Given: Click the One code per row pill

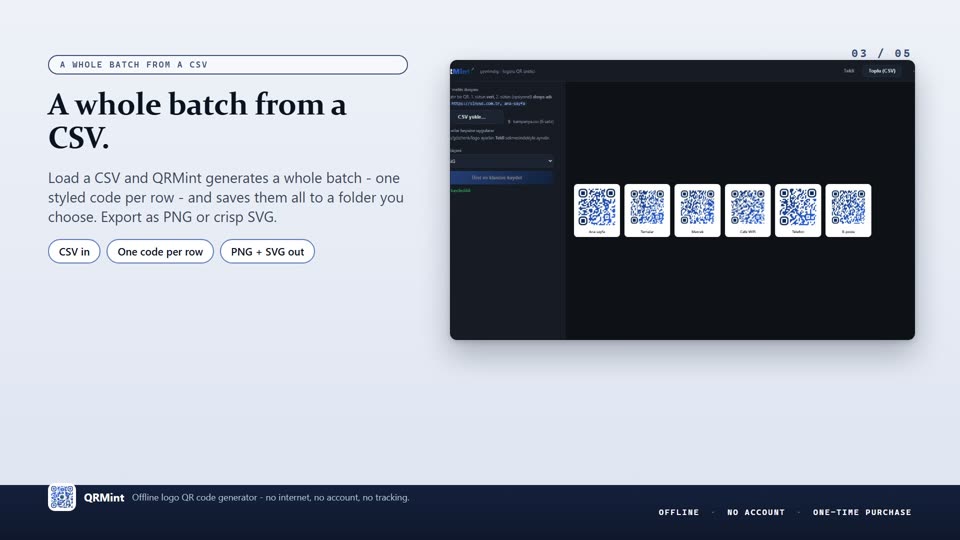Looking at the screenshot, I should click(x=160, y=252).
